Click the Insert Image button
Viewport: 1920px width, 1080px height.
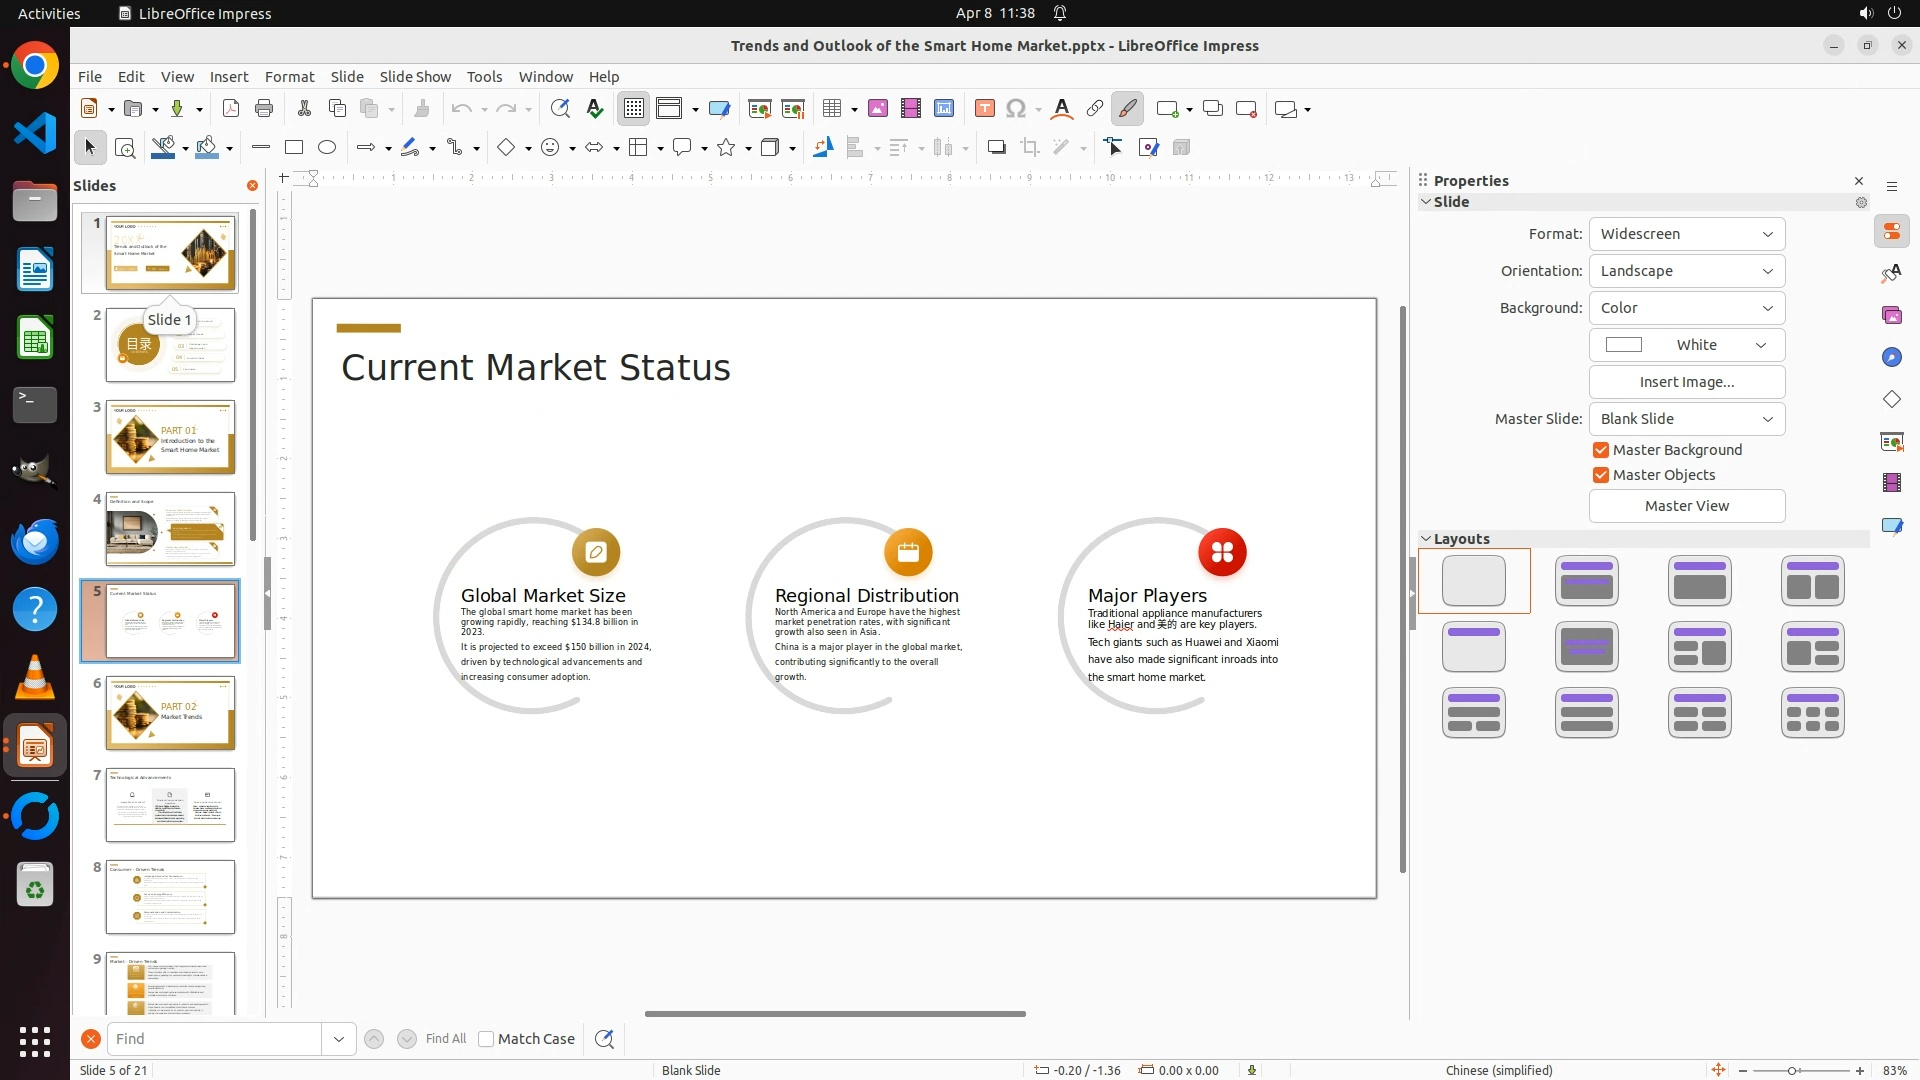click(1686, 382)
